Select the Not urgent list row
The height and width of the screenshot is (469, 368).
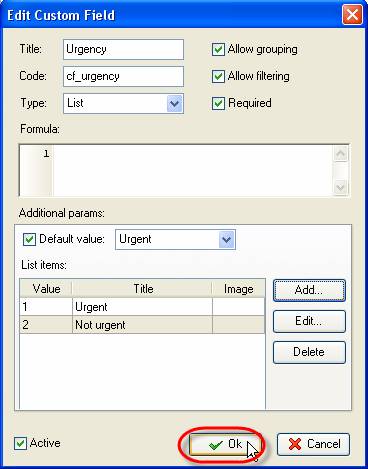142,325
